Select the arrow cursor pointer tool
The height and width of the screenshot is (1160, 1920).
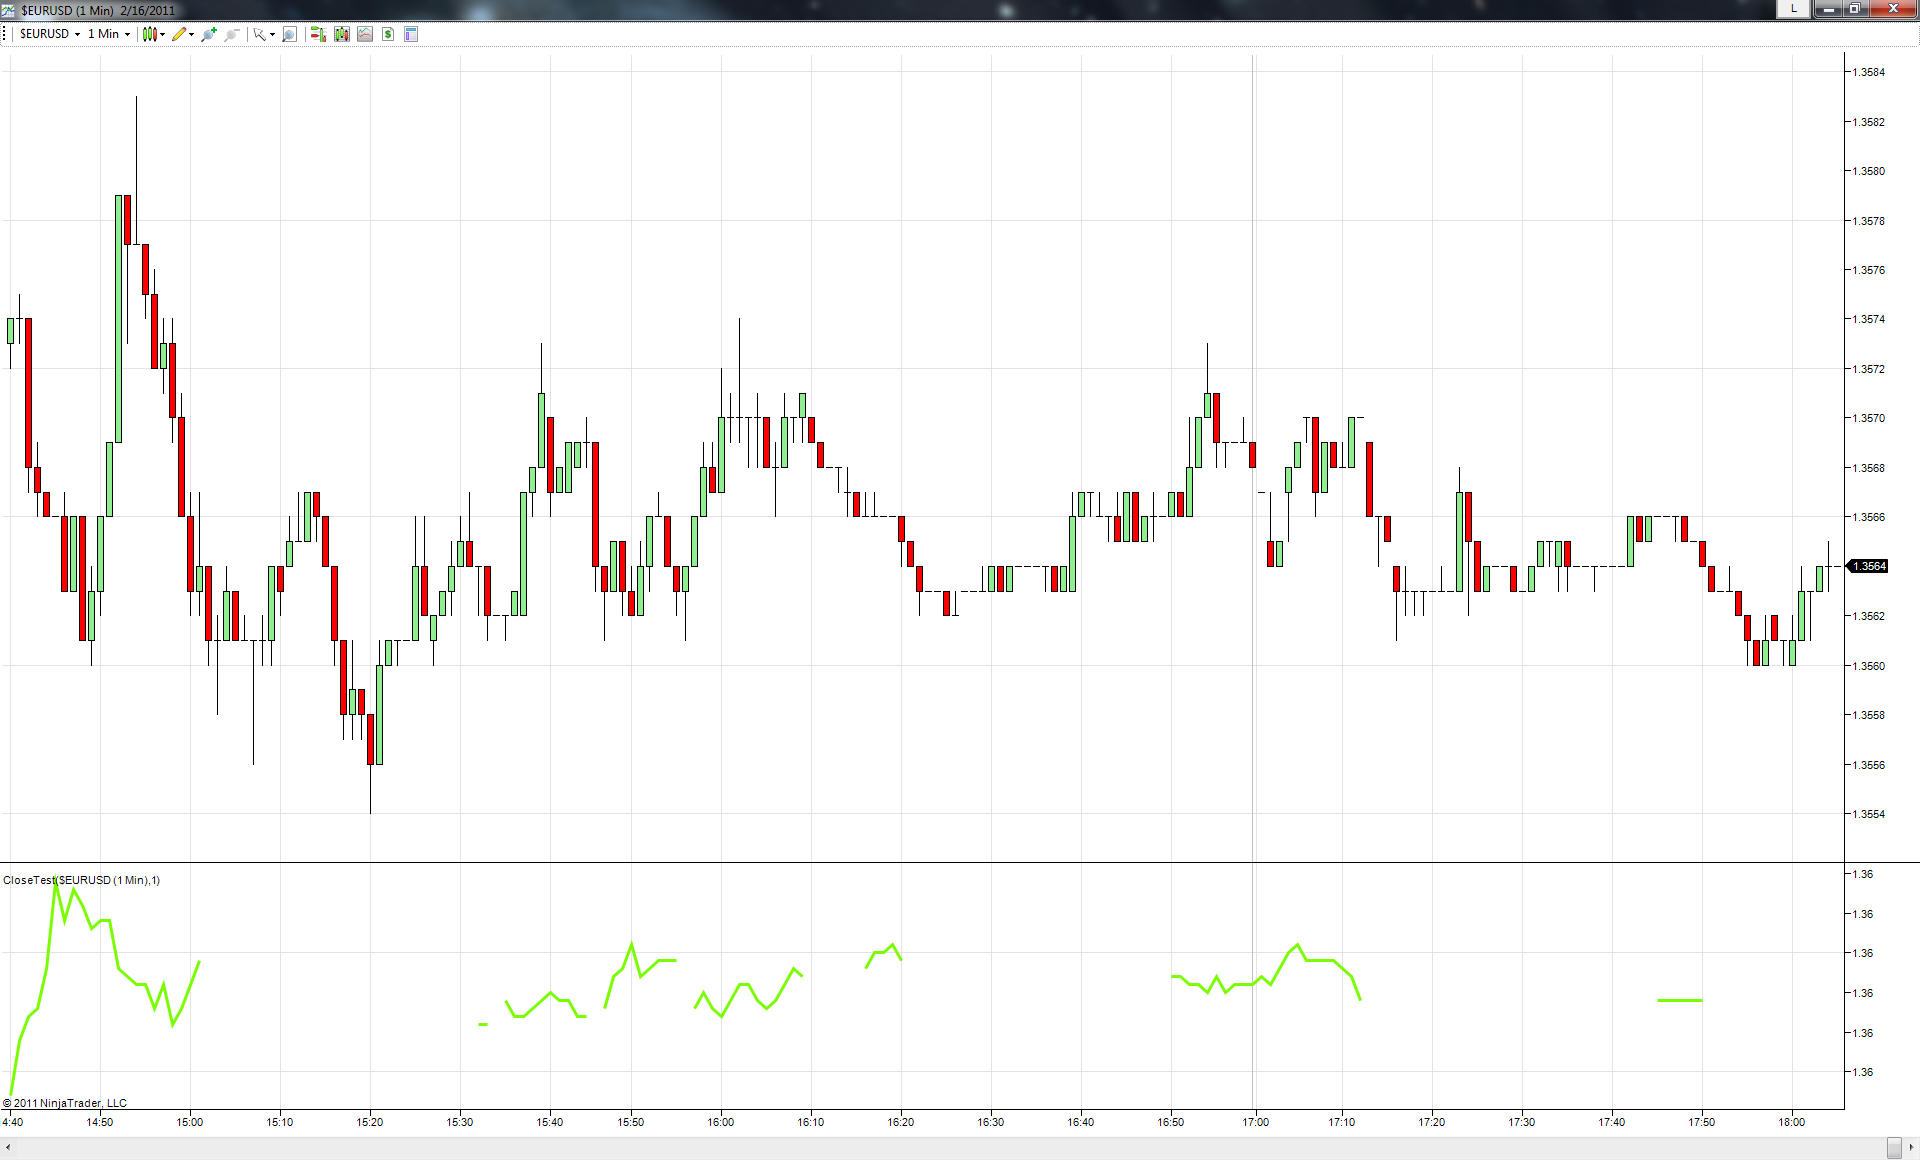click(259, 34)
